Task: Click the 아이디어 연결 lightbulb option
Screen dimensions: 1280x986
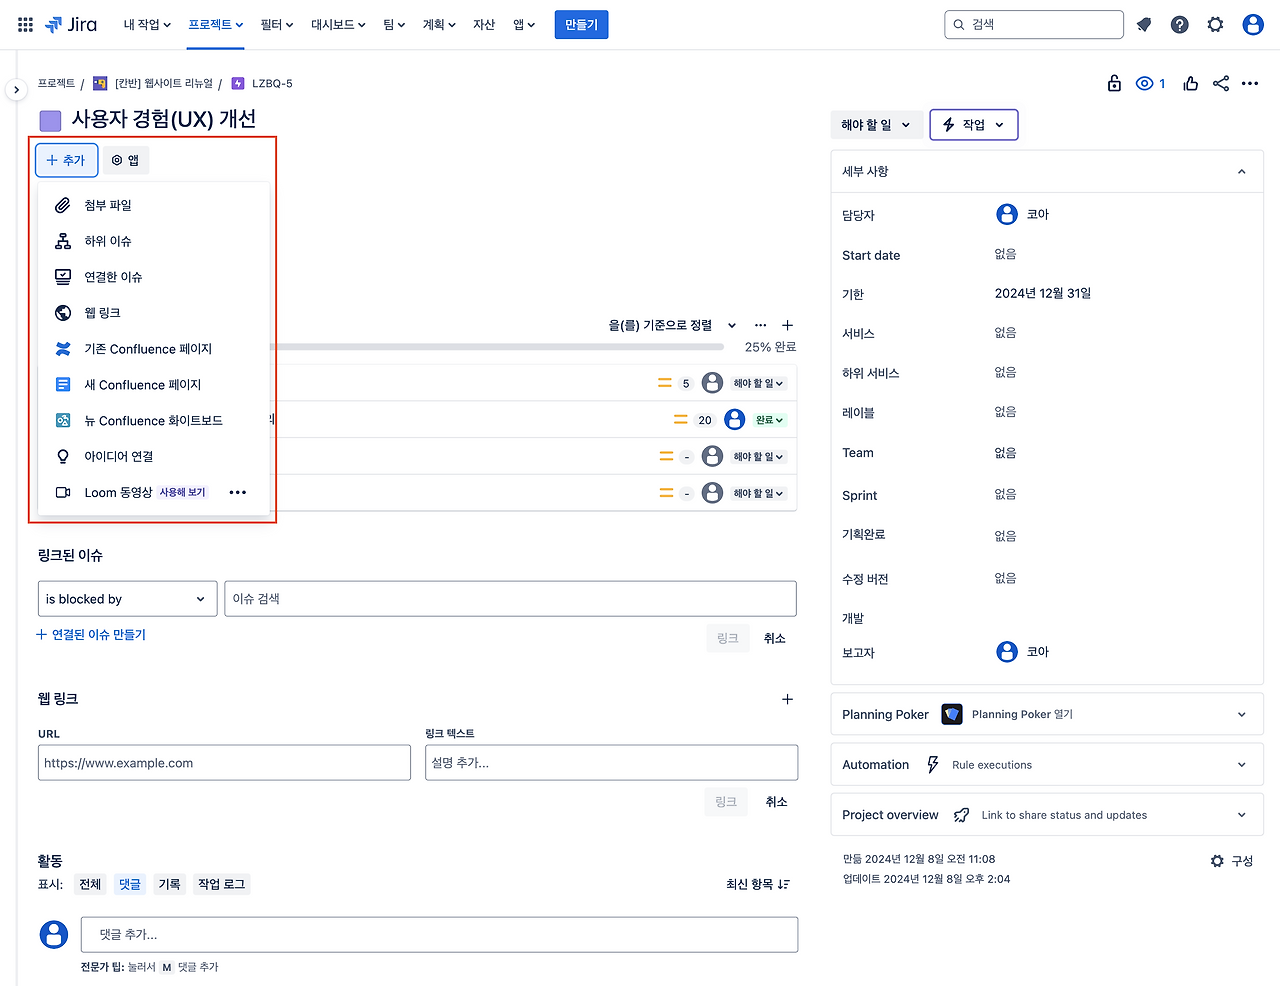Action: coord(116,456)
